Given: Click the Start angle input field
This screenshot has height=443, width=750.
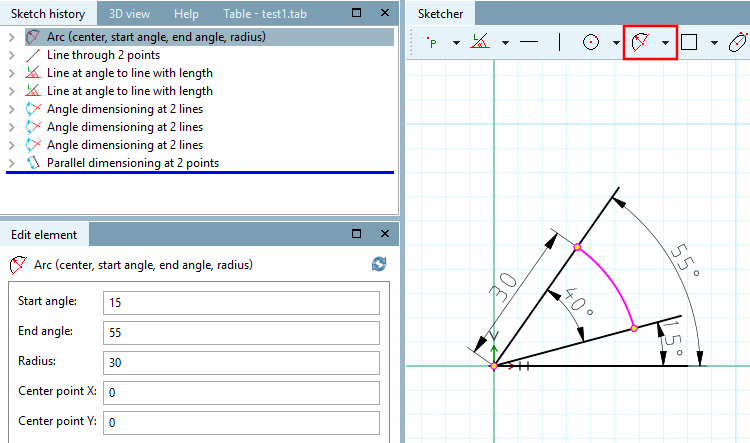Looking at the screenshot, I should tap(241, 303).
